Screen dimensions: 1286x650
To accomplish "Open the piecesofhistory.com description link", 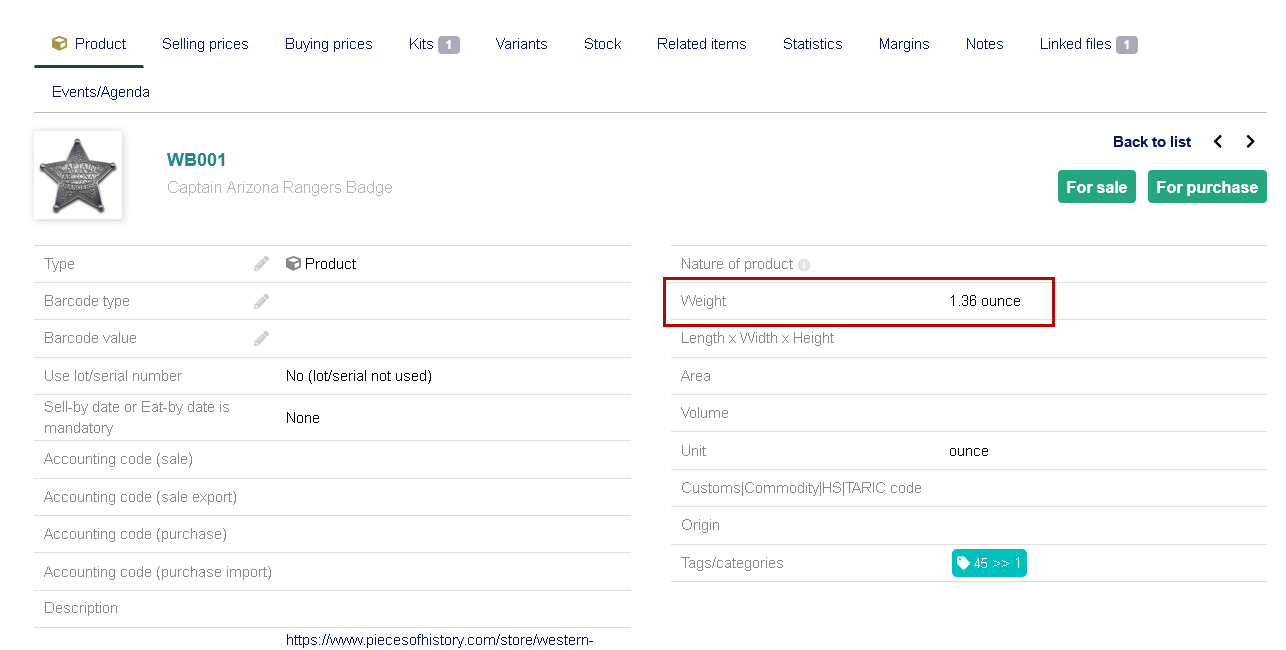I will 439,640.
